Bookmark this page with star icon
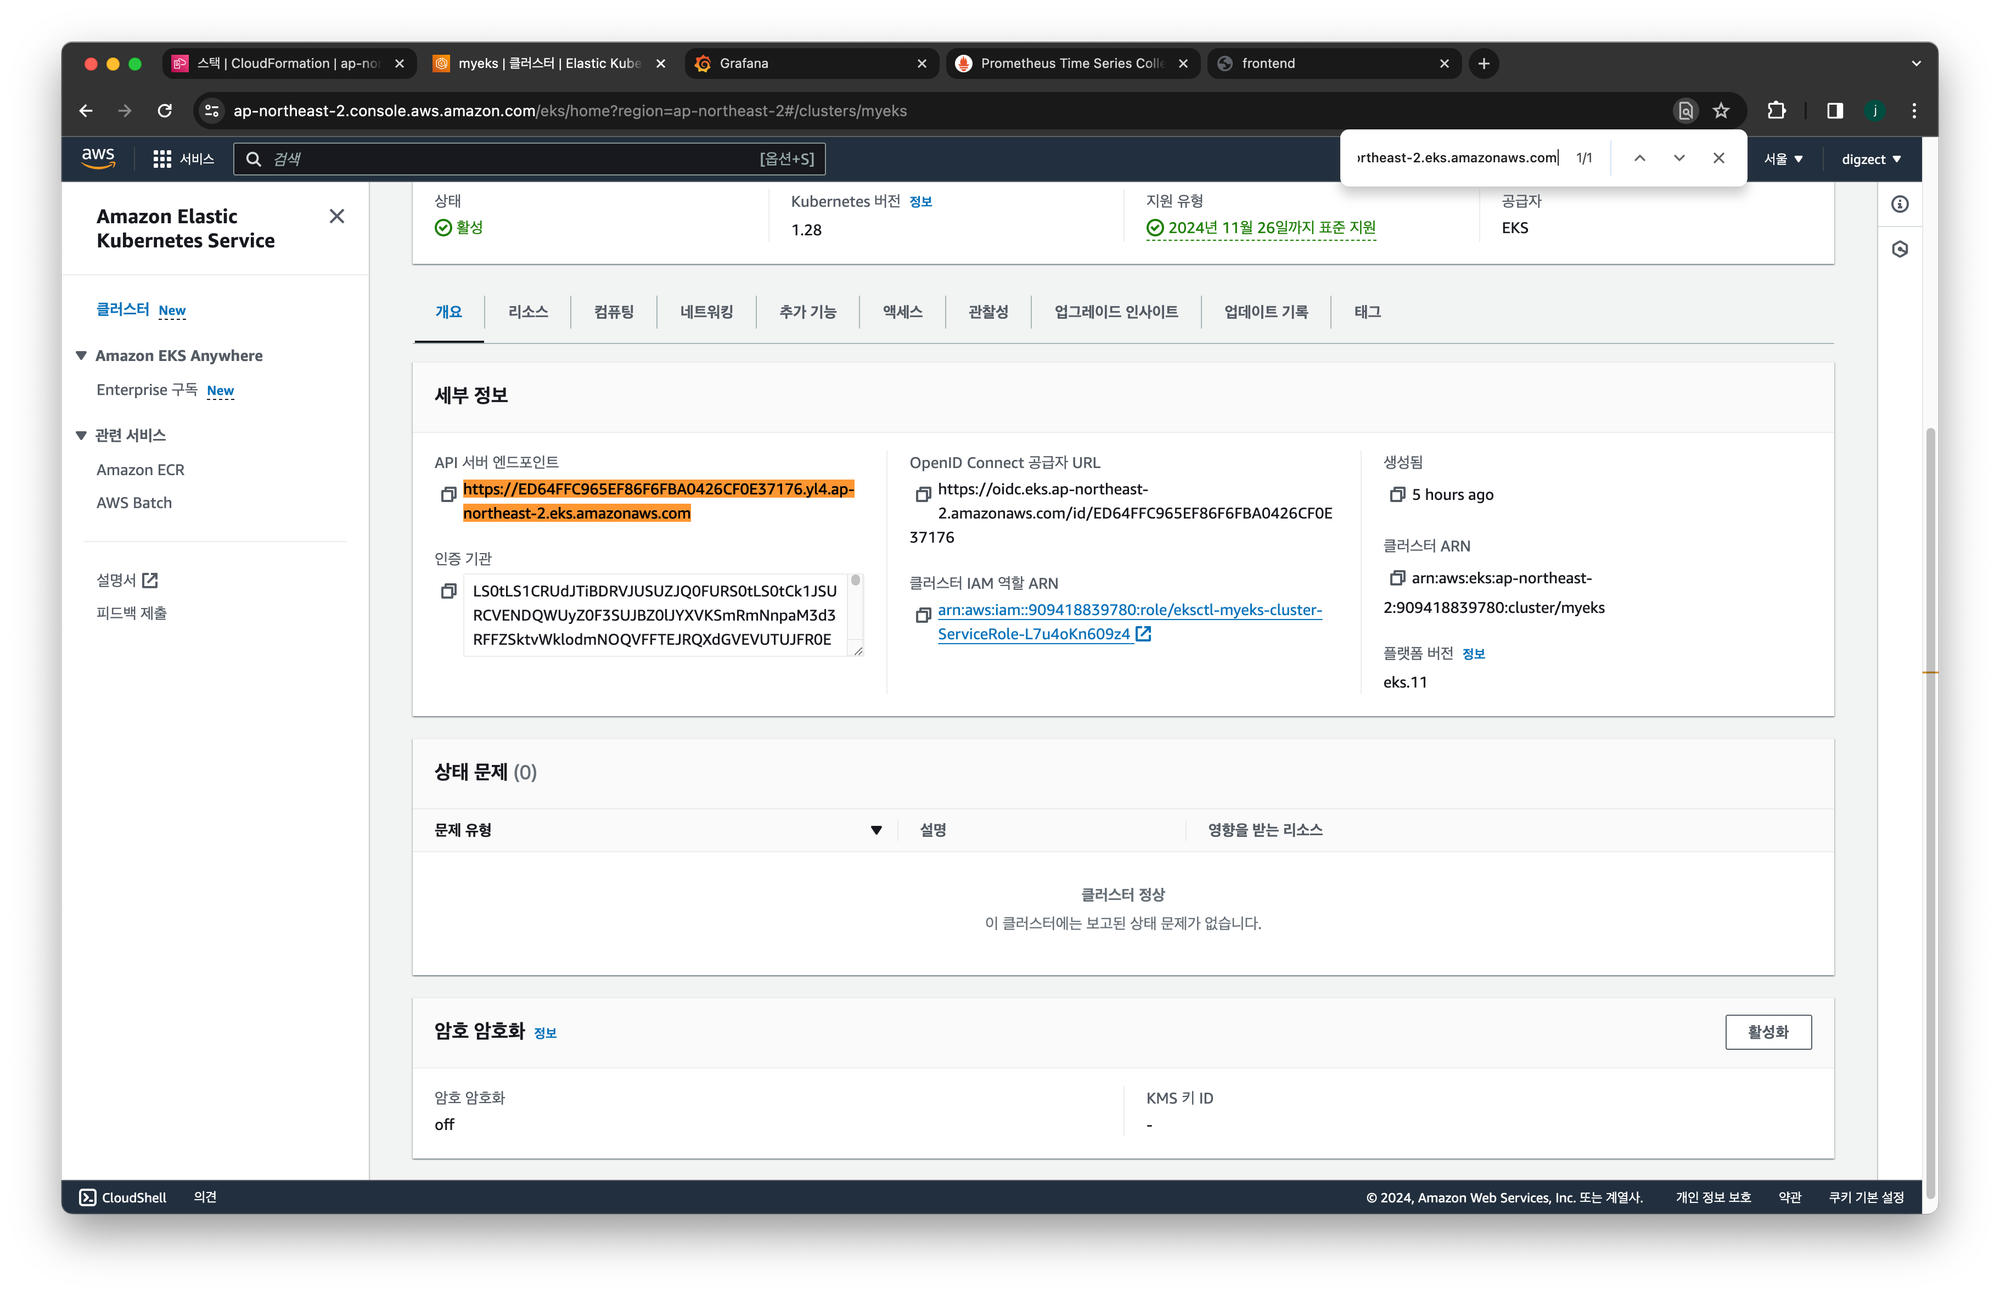 (1721, 111)
